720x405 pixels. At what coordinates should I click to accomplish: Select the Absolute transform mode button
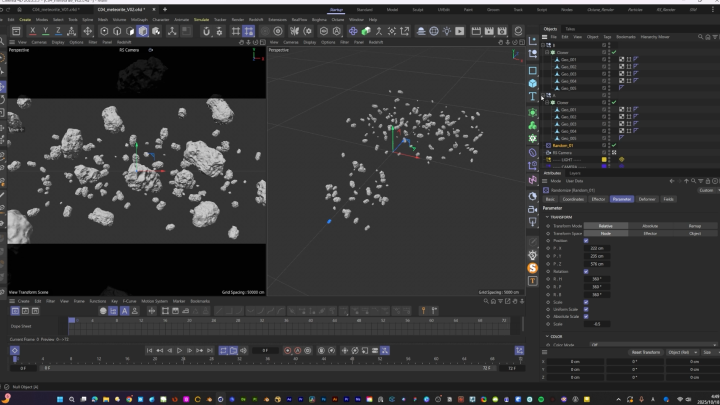tap(650, 226)
